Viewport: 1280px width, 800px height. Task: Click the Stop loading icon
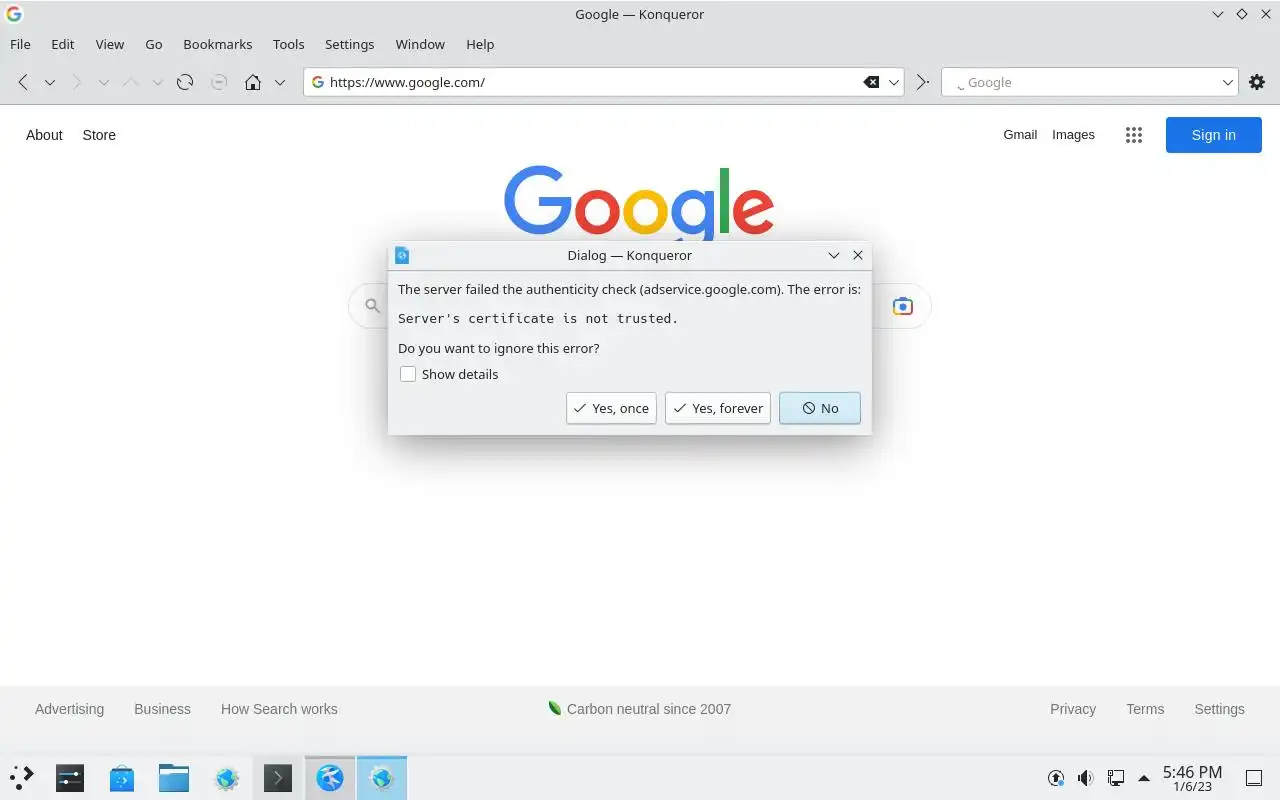point(219,82)
